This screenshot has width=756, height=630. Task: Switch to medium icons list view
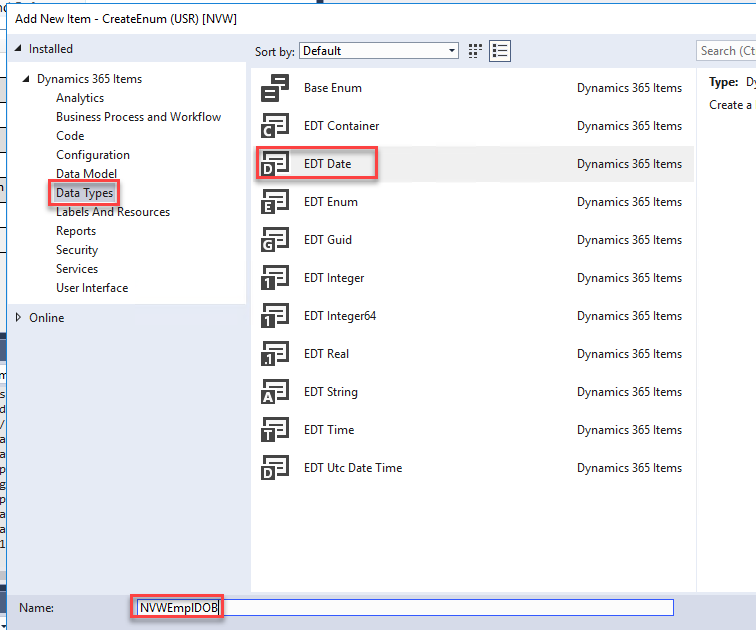pyautogui.click(x=500, y=51)
